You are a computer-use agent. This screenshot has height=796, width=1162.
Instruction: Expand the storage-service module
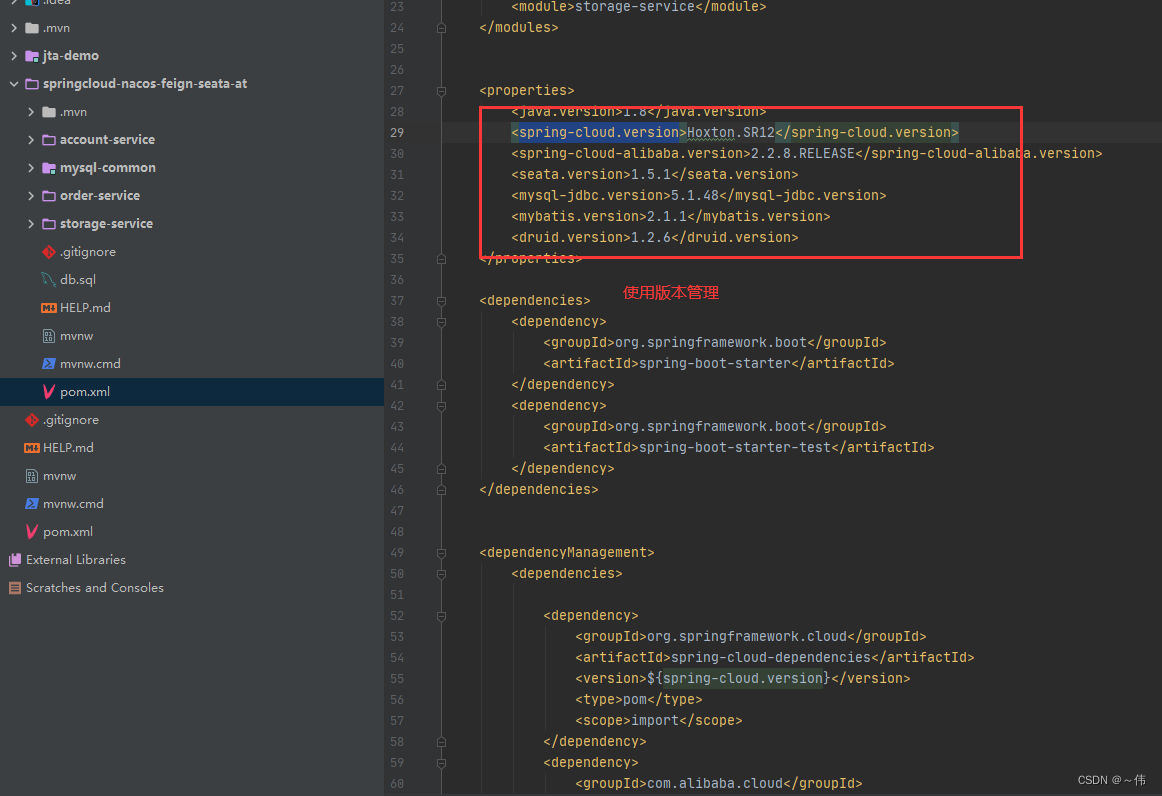point(31,224)
